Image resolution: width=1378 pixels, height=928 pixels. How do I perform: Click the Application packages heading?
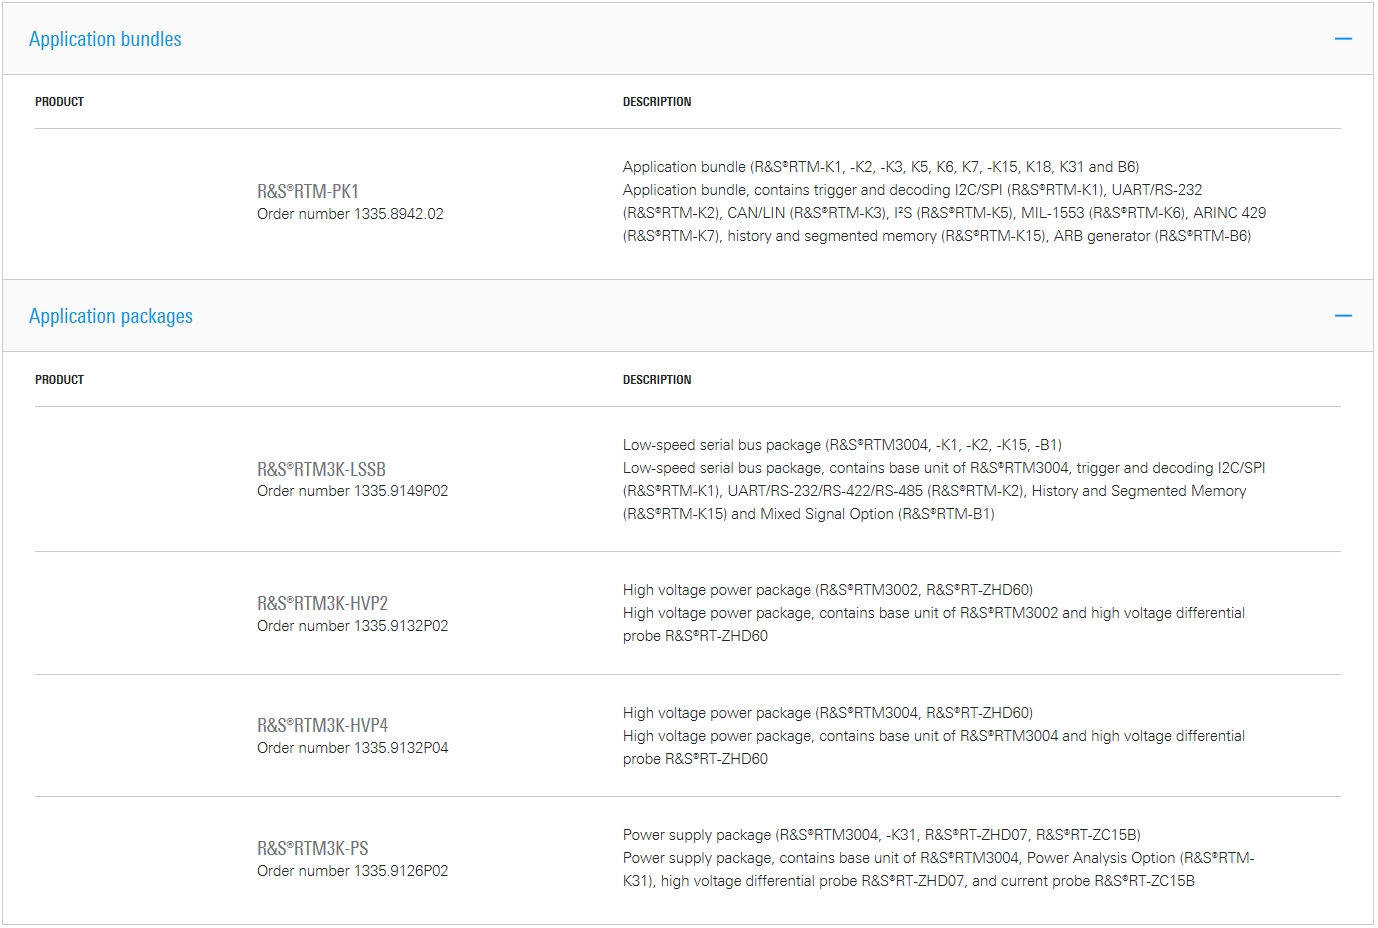coord(111,316)
